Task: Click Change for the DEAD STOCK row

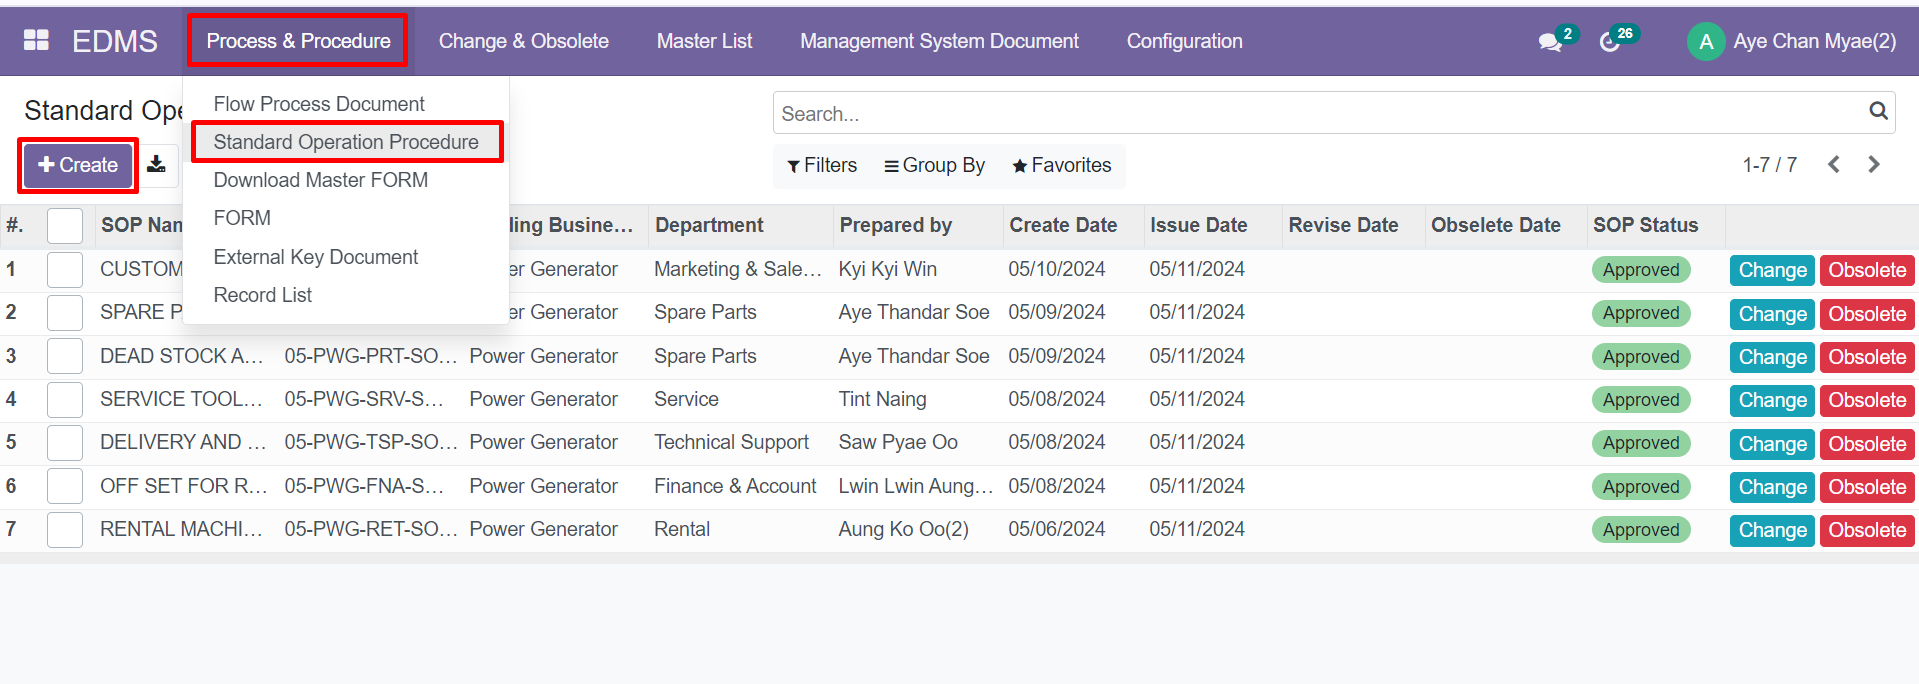Action: pyautogui.click(x=1772, y=357)
